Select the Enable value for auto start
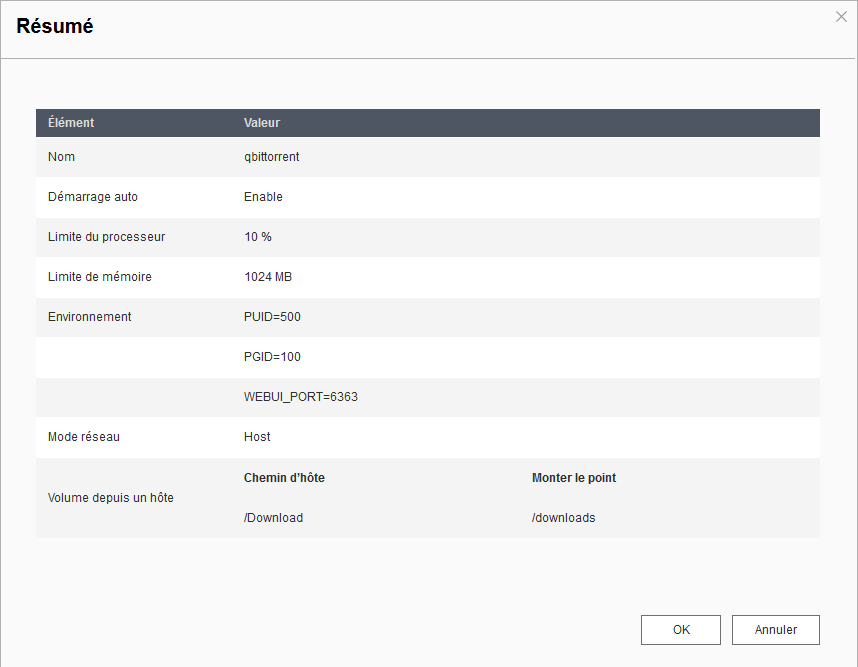The width and height of the screenshot is (858, 667). click(x=263, y=197)
